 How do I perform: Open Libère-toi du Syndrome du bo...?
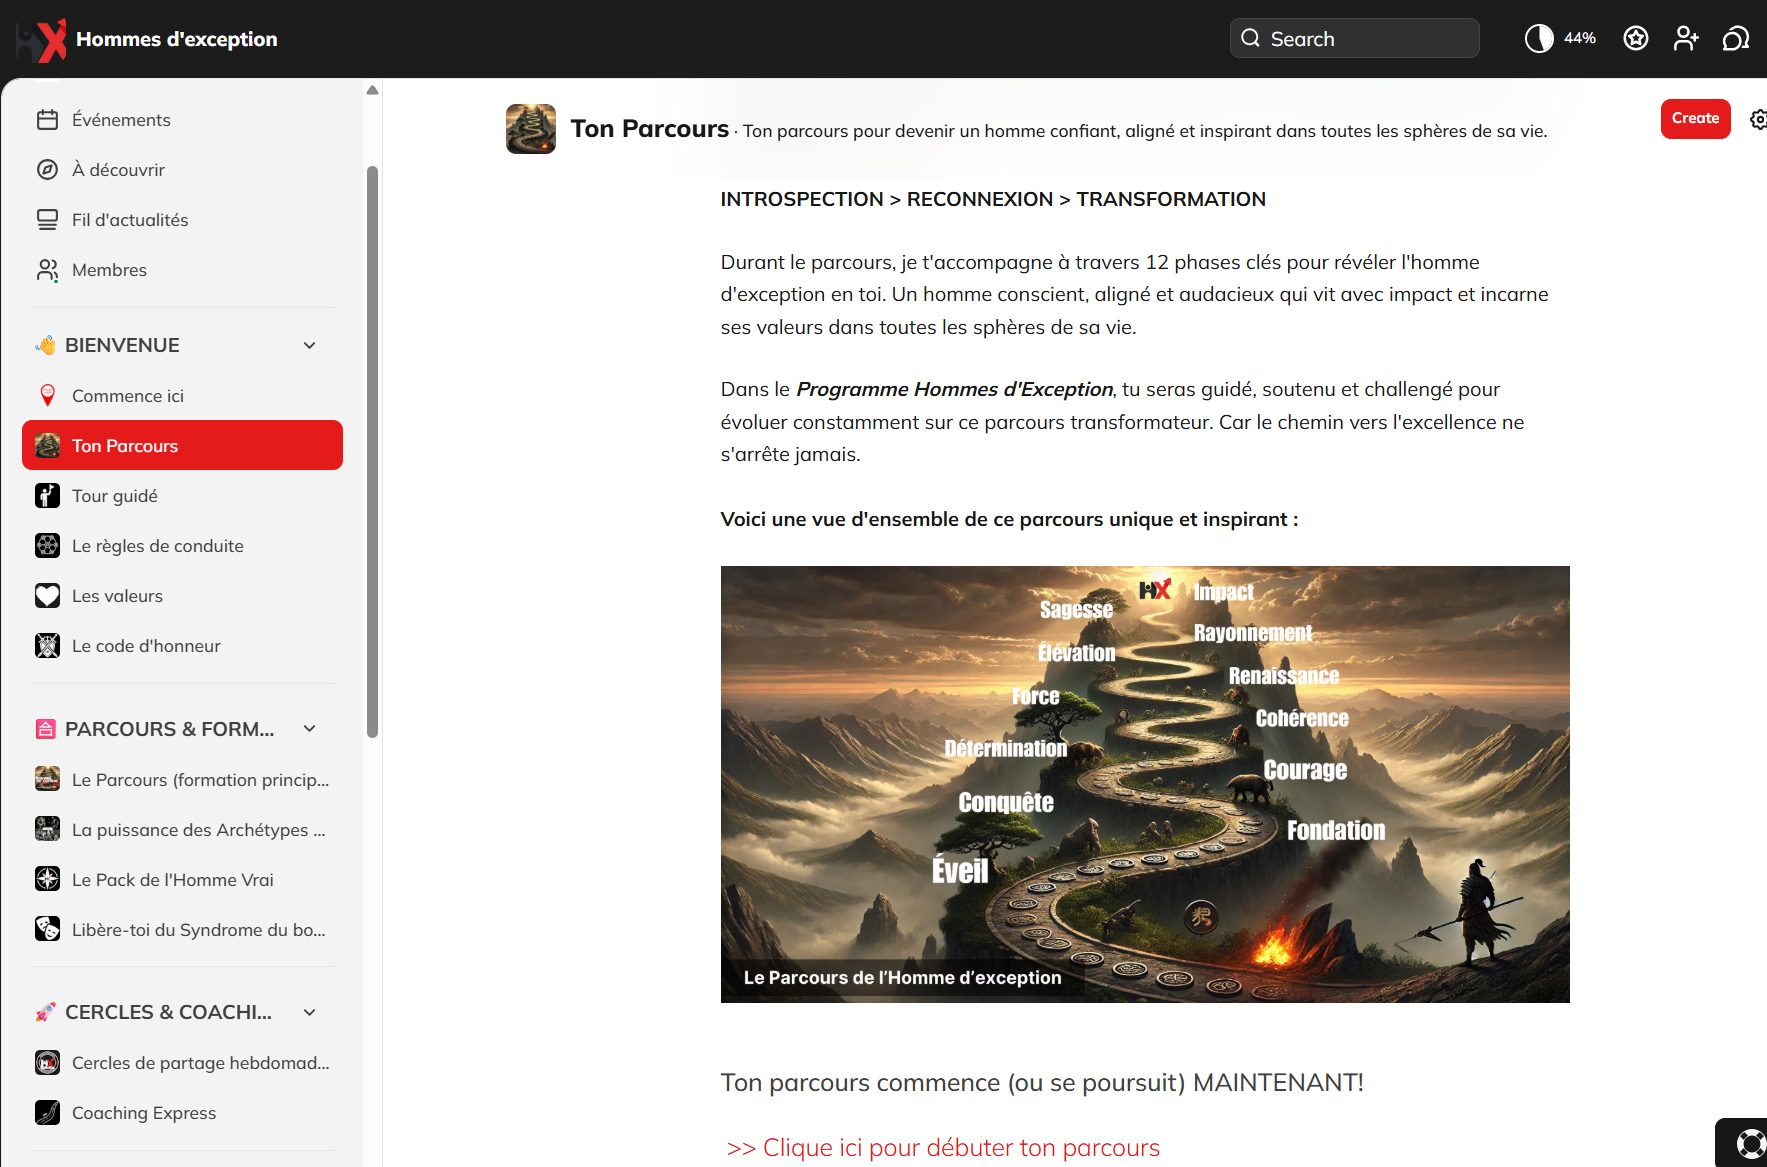pos(182,929)
